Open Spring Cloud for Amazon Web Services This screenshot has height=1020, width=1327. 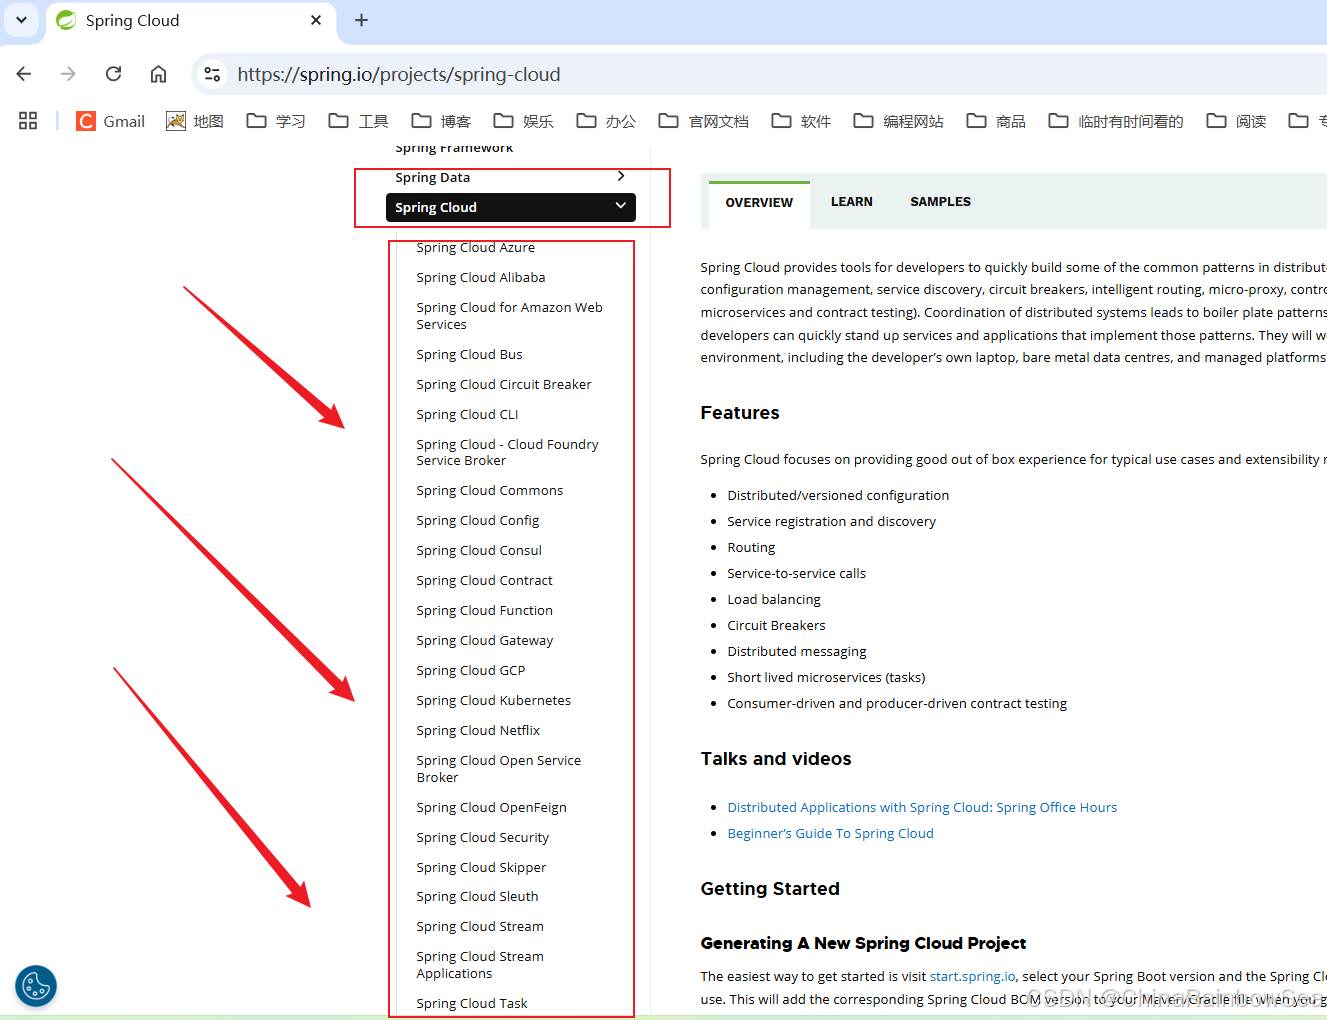510,316
